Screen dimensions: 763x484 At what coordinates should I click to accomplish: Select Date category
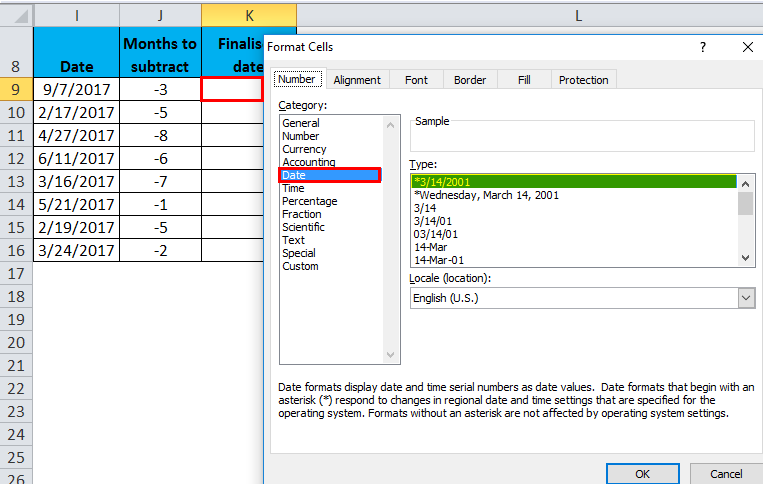330,175
